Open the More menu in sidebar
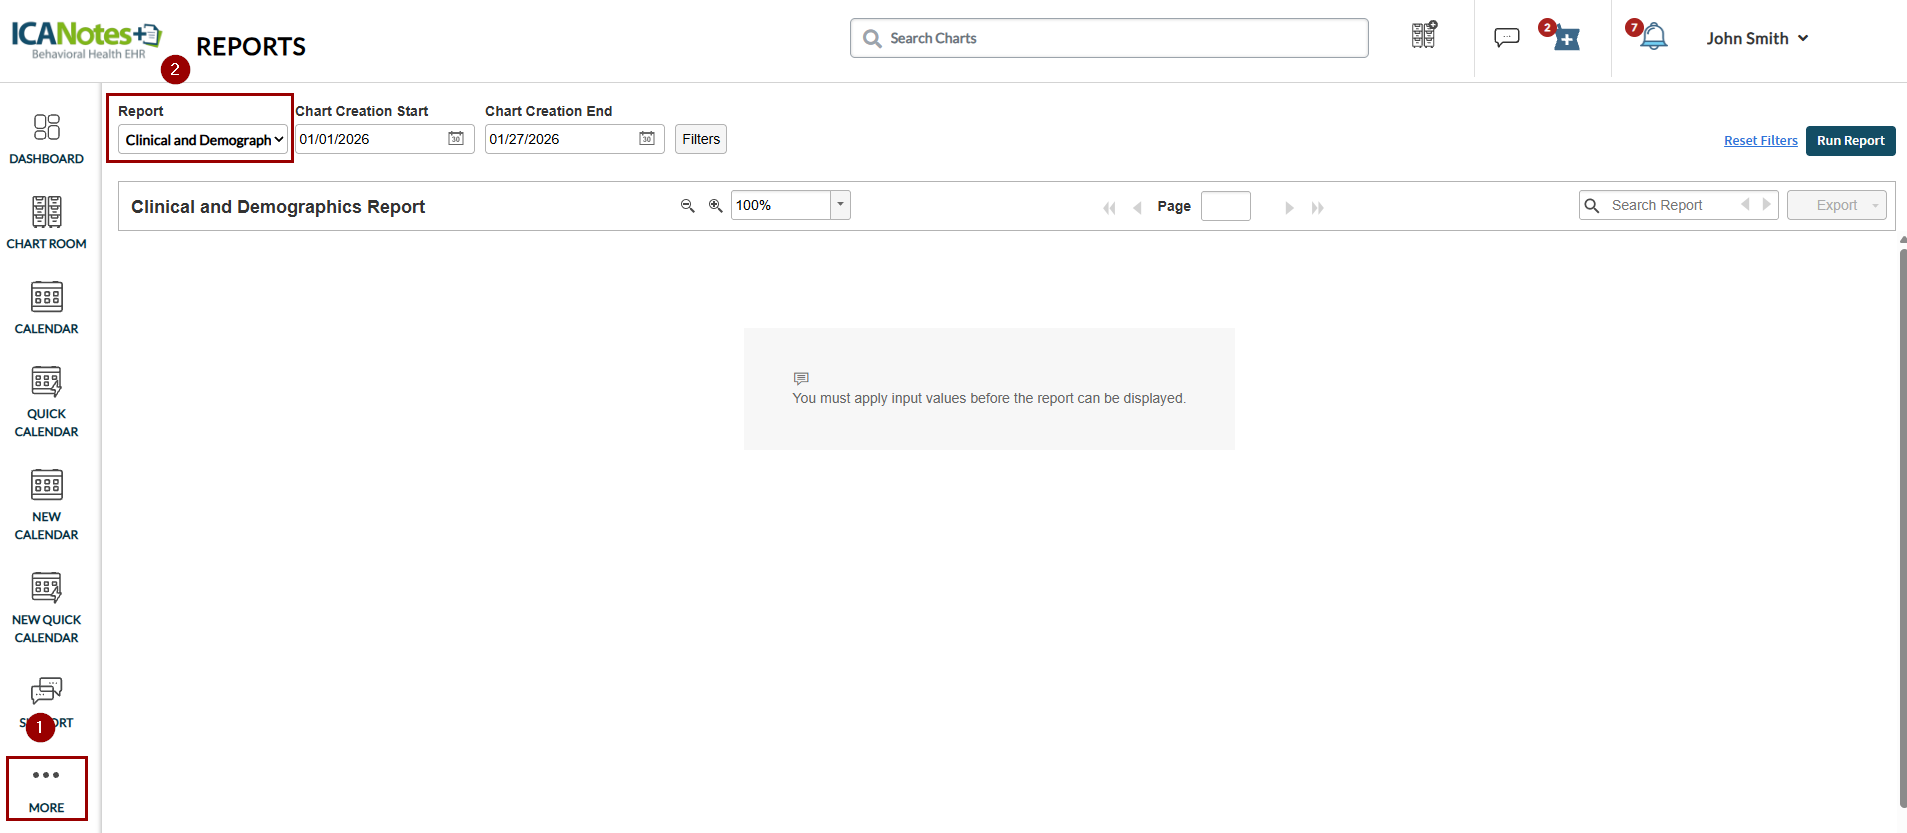The width and height of the screenshot is (1907, 833). pos(46,788)
